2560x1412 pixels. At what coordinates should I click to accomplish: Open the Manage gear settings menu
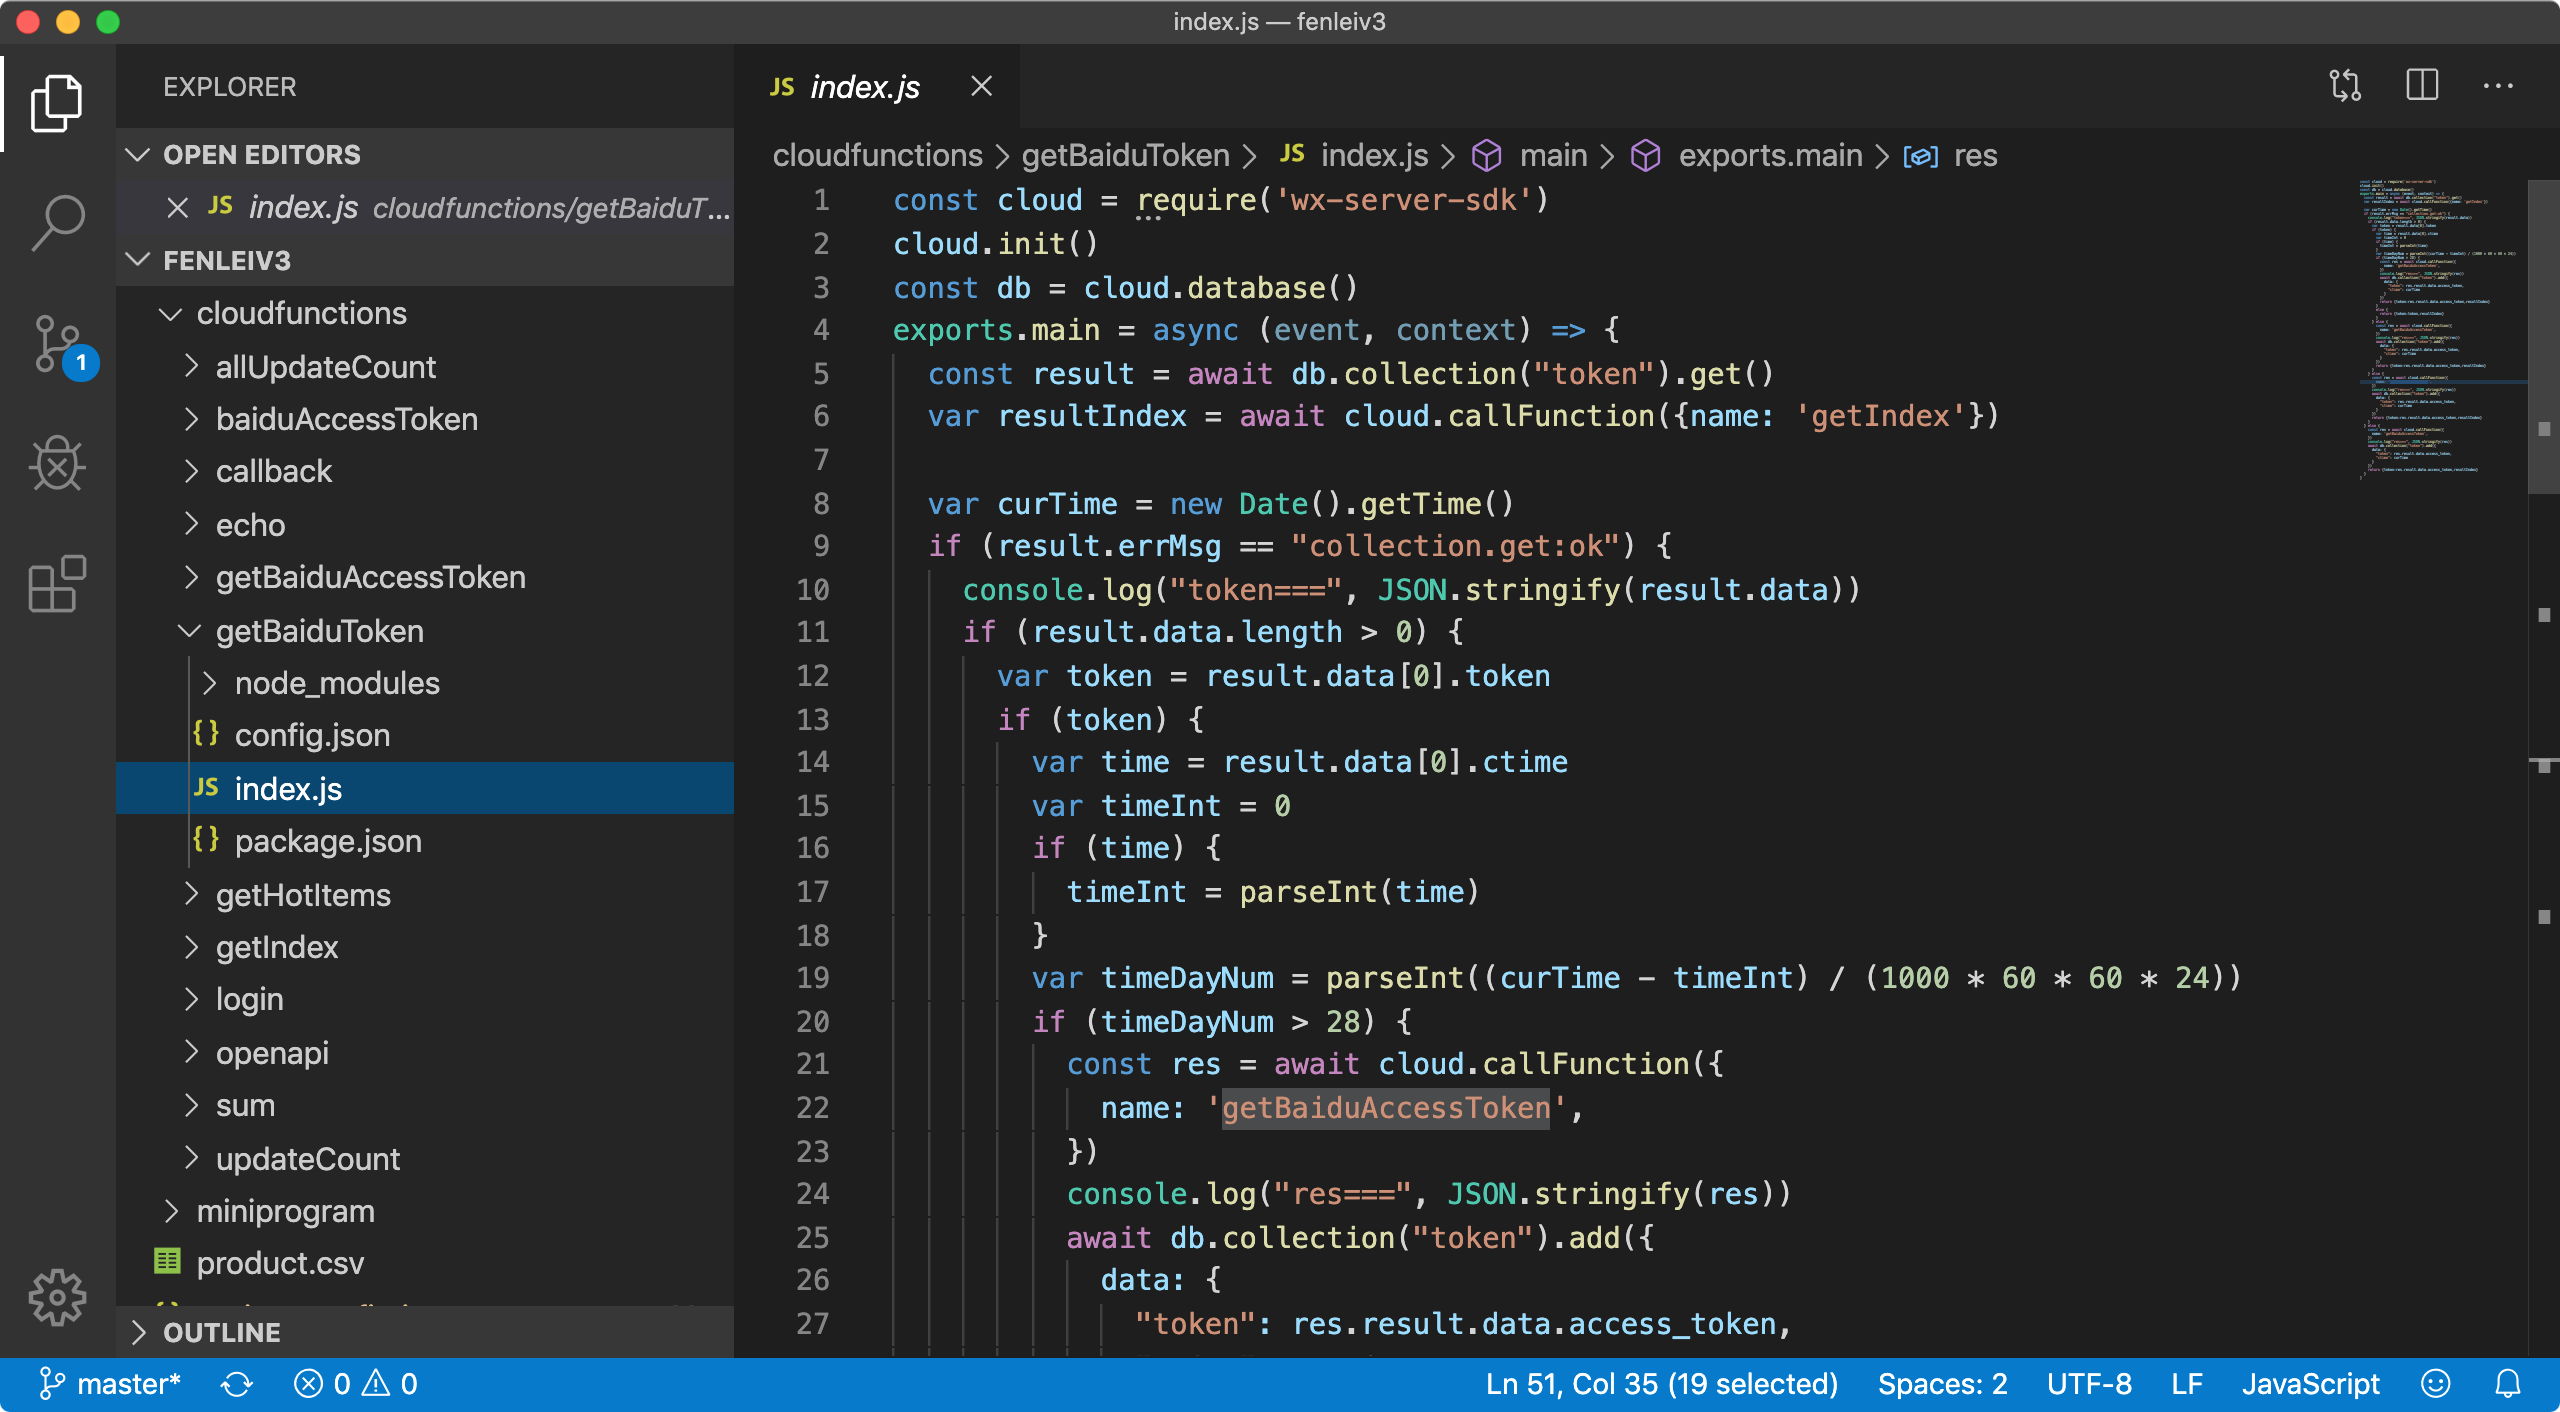tap(57, 1297)
